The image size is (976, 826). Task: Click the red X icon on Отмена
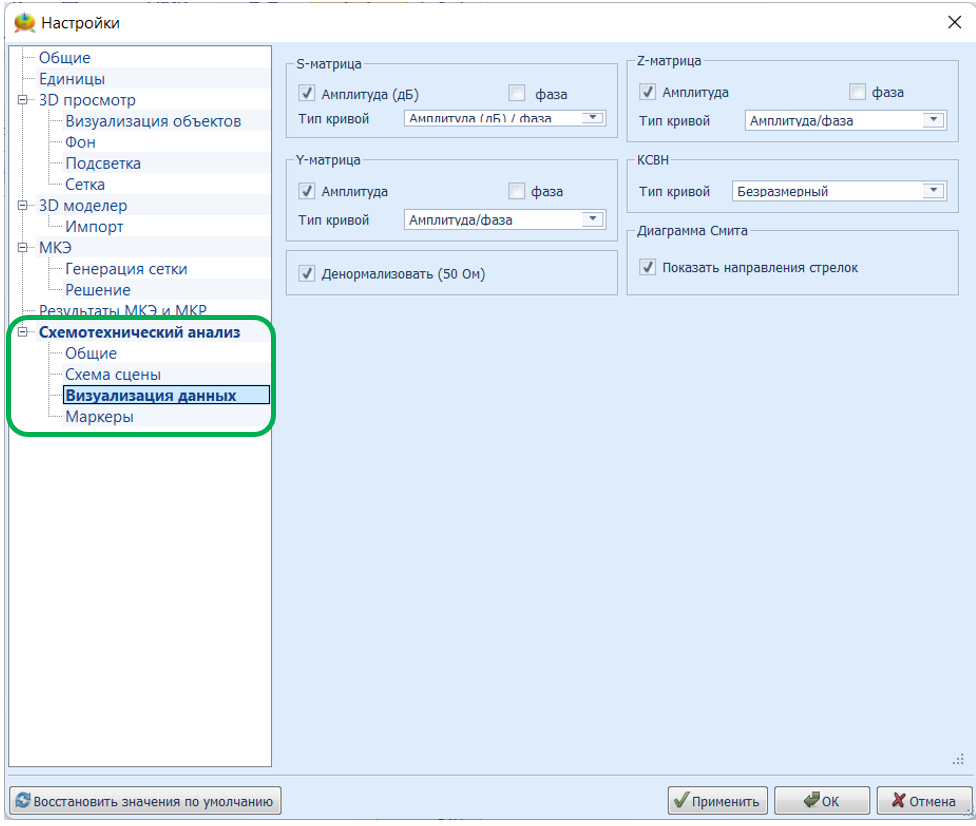coord(899,801)
